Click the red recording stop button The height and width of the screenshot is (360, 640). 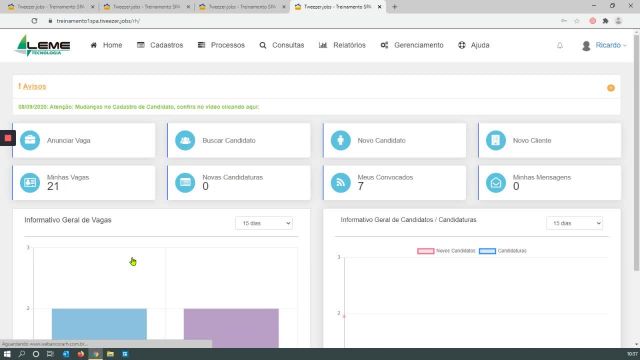pyautogui.click(x=8, y=138)
